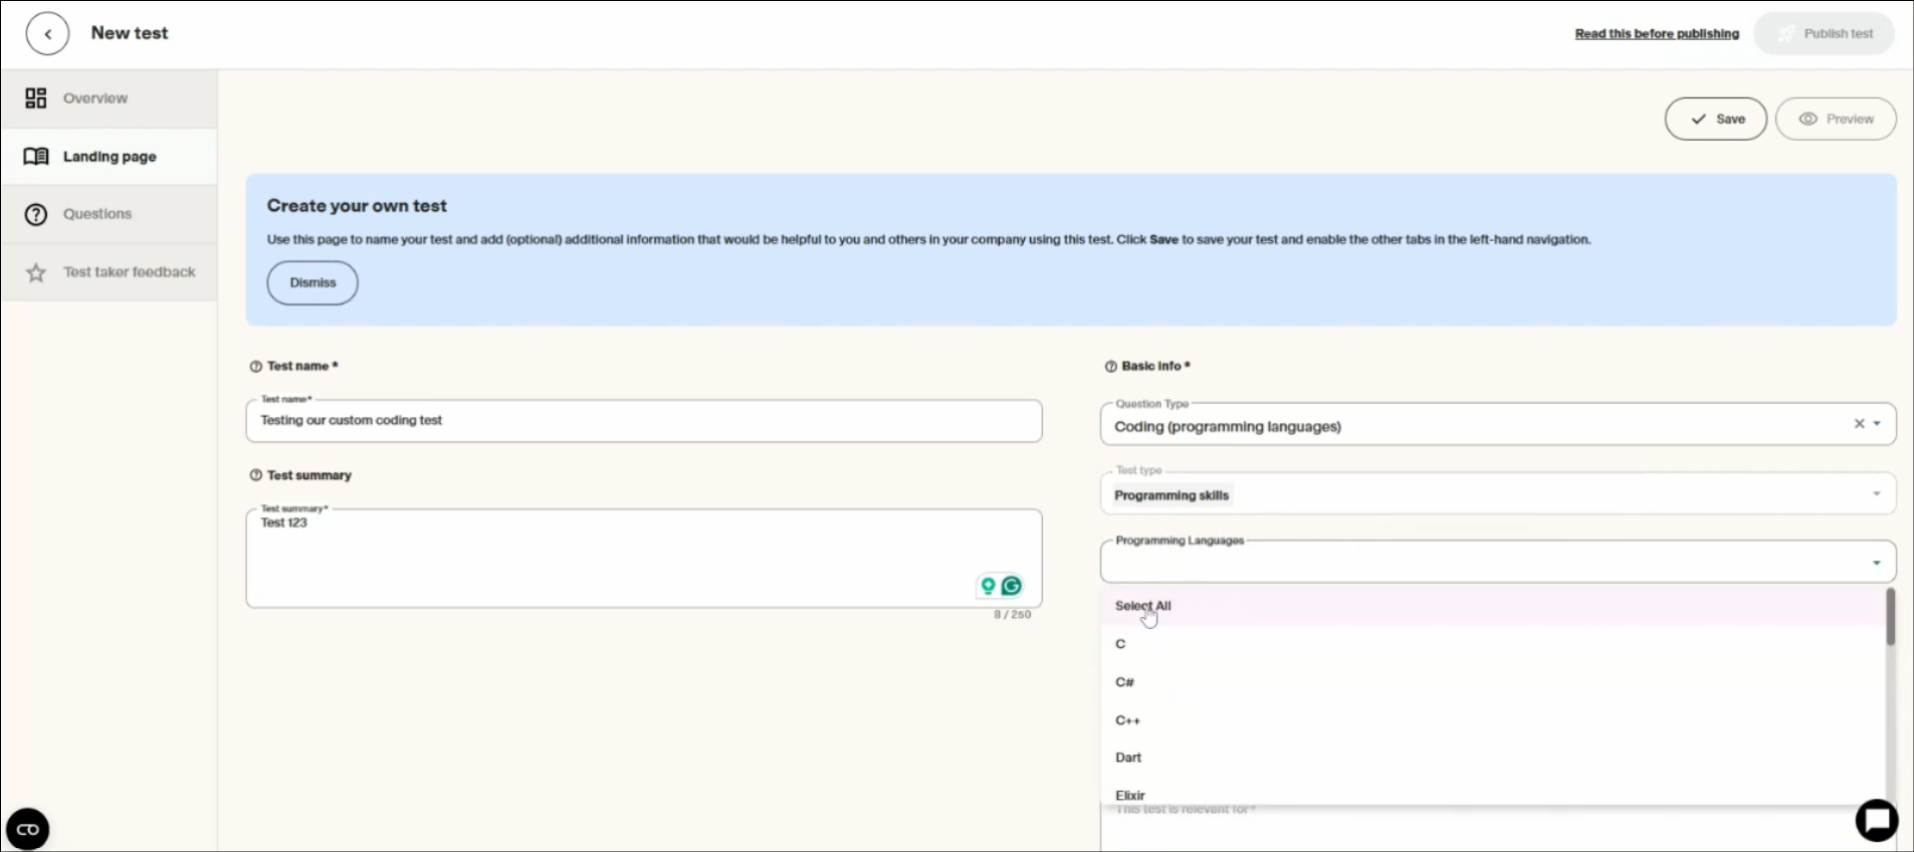Screen dimensions: 1914x852
Task: Click the green lightbulb suggestion icon
Action: (x=988, y=586)
